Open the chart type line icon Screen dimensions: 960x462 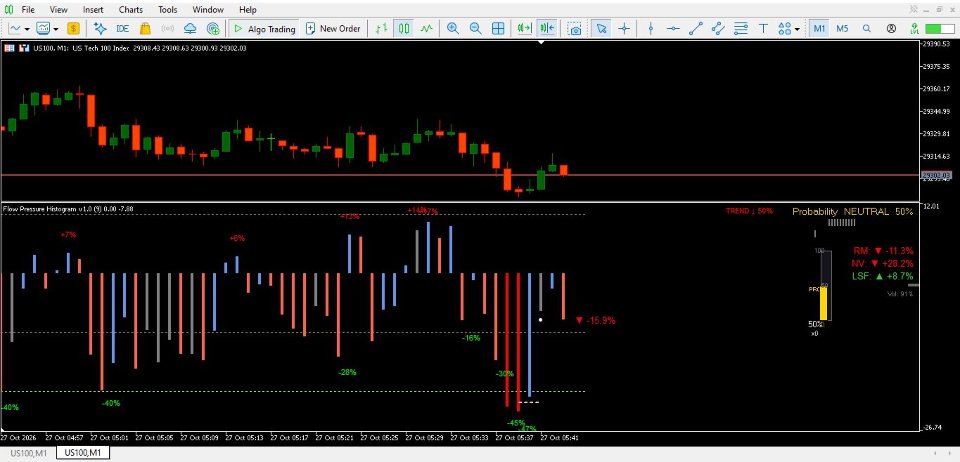[x=14, y=28]
